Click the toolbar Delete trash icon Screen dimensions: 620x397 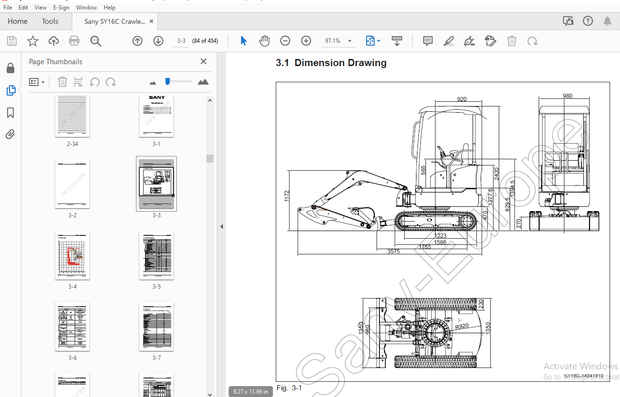(x=512, y=41)
